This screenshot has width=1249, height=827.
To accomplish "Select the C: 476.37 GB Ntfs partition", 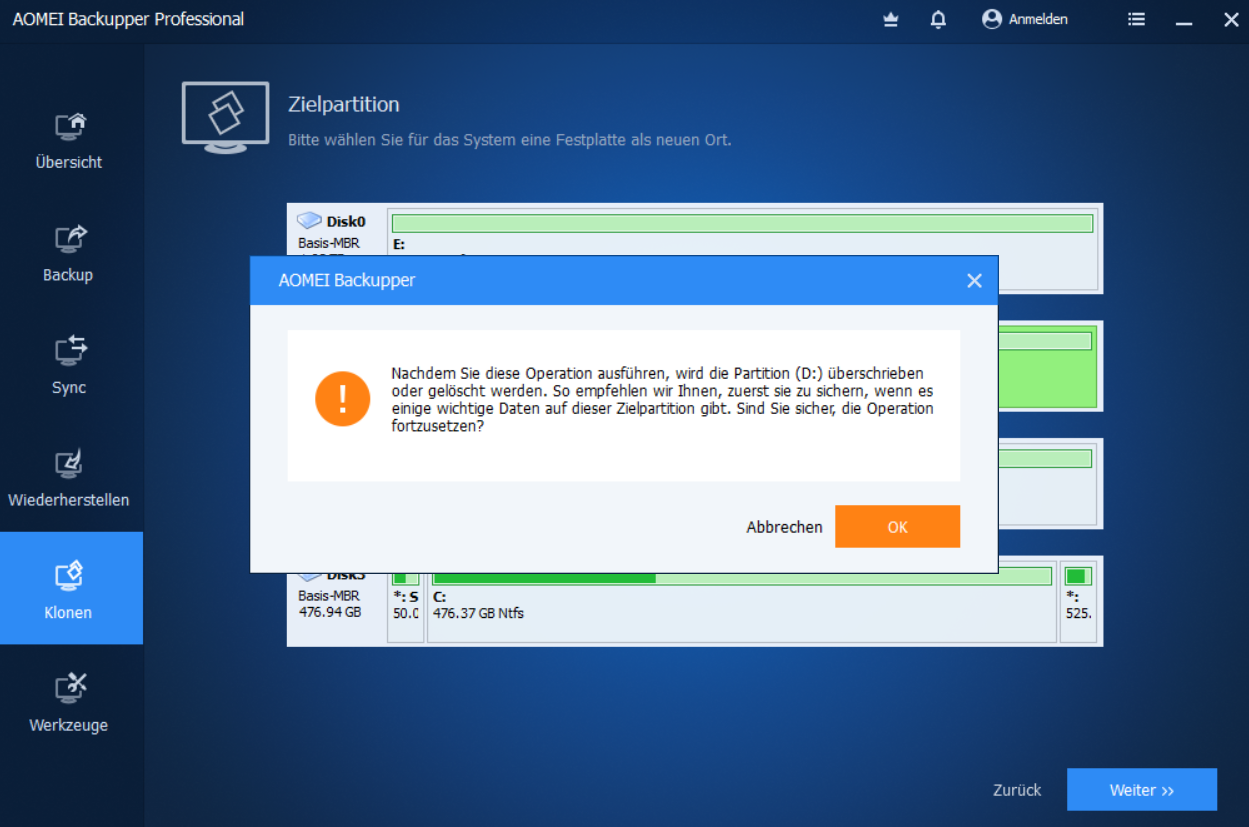I will click(x=741, y=600).
